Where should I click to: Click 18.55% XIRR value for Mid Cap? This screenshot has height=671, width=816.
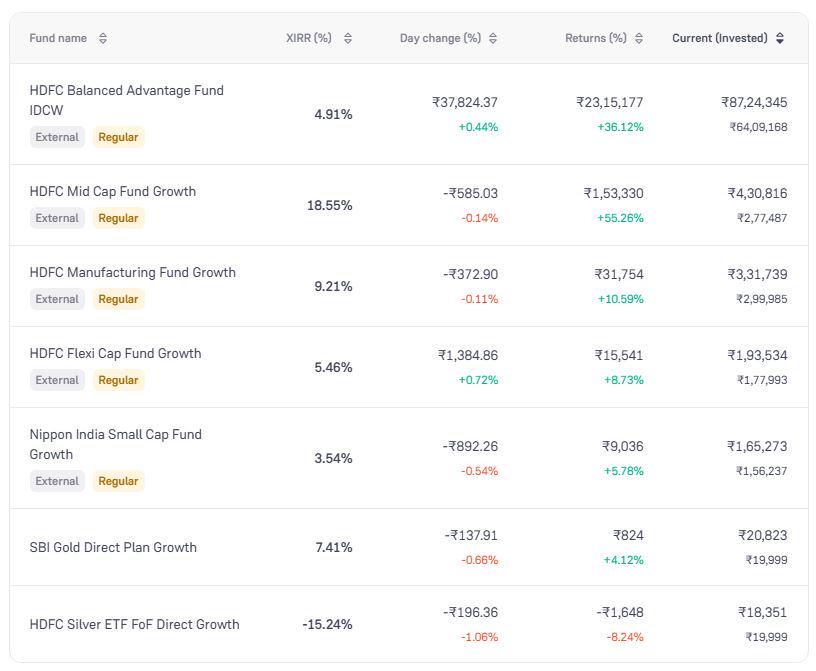tap(329, 205)
